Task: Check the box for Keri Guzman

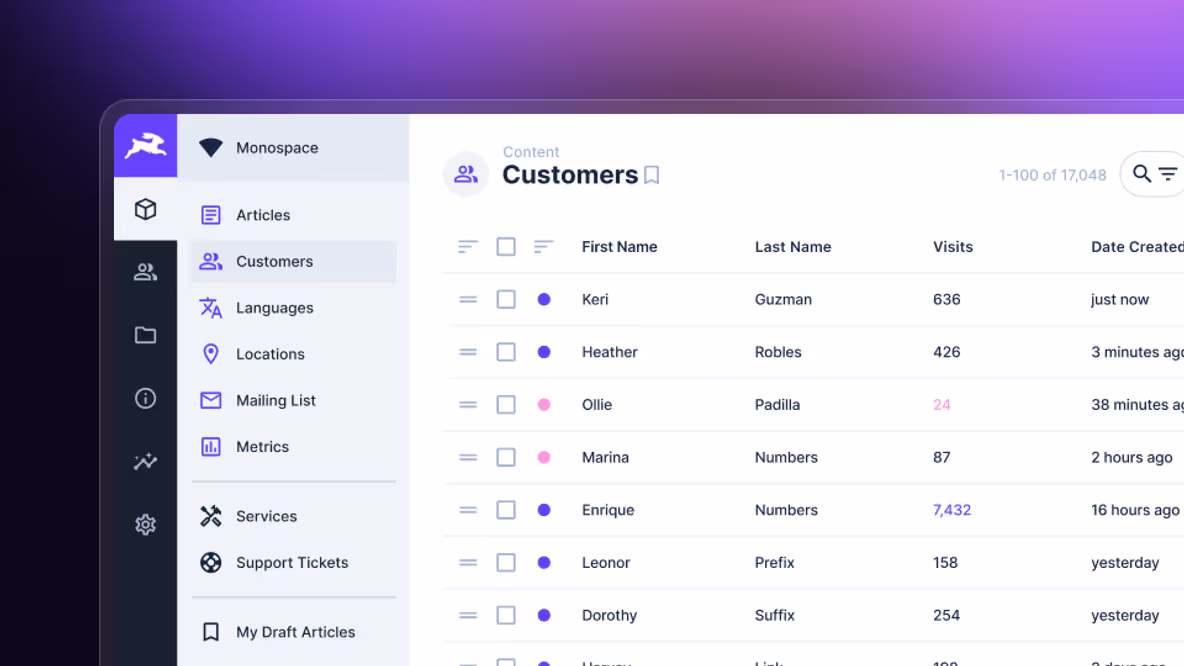Action: point(506,300)
